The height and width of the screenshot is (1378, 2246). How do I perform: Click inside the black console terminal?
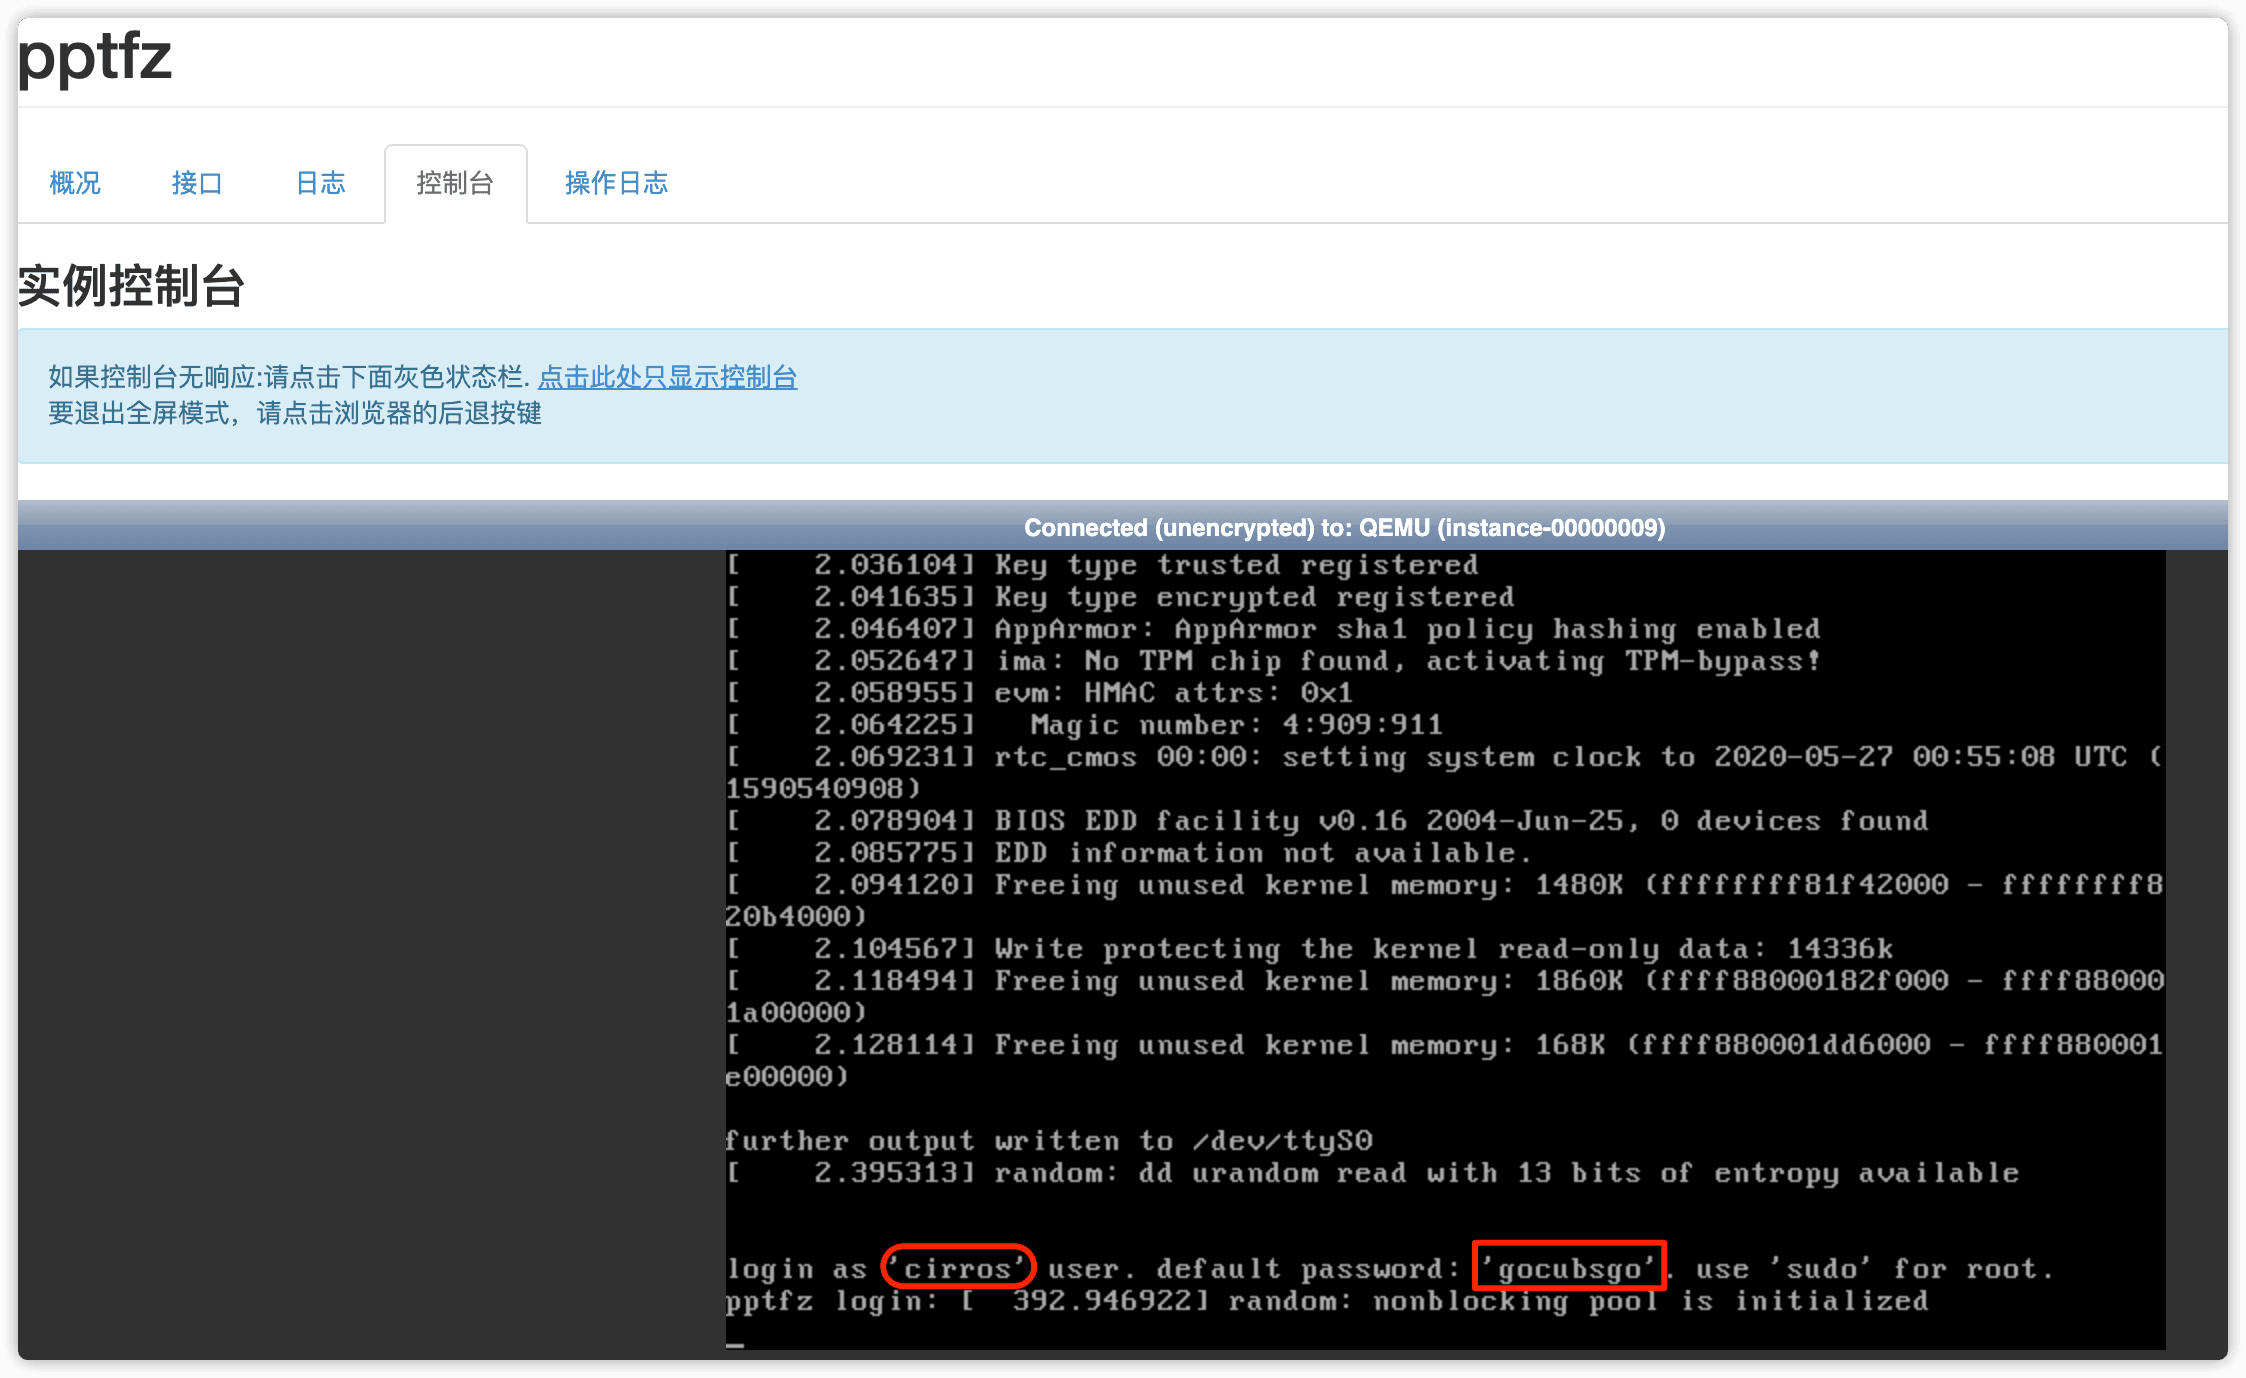1445,950
